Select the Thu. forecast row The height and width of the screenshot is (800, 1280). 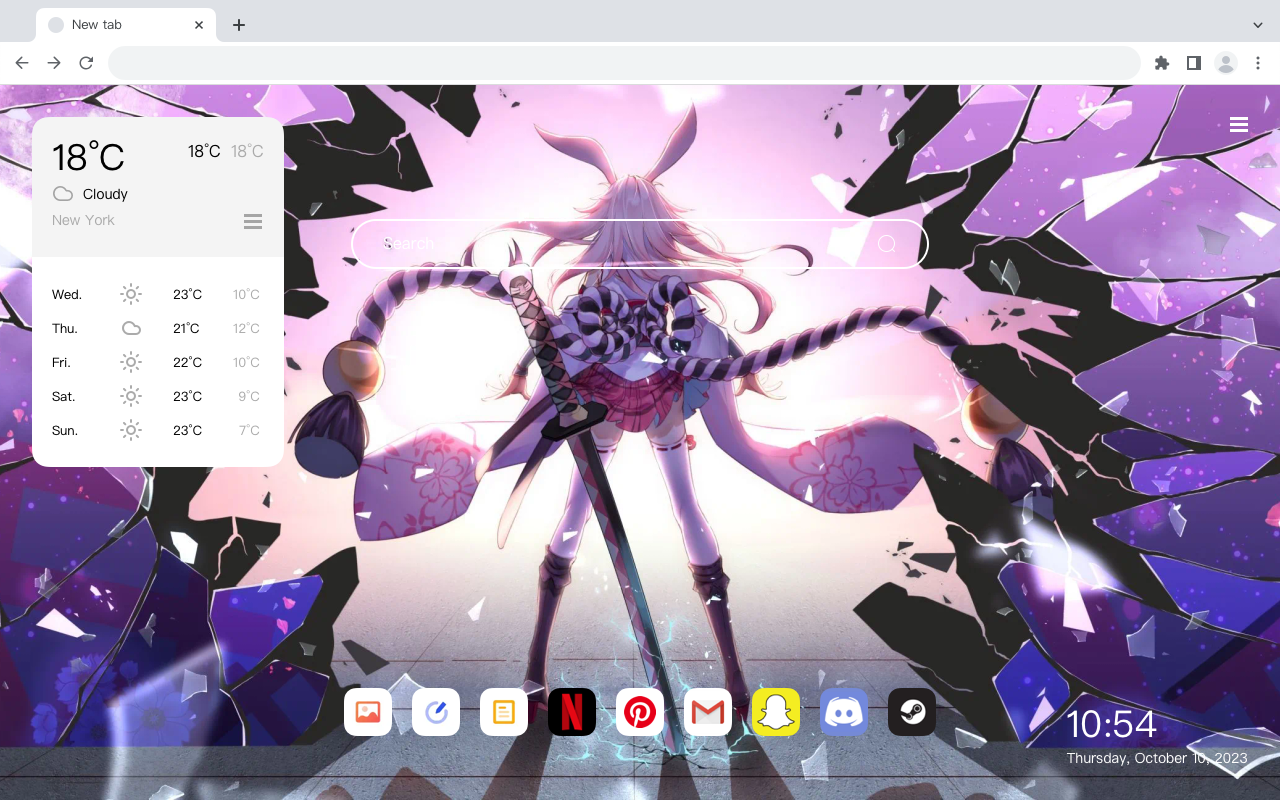click(x=158, y=328)
